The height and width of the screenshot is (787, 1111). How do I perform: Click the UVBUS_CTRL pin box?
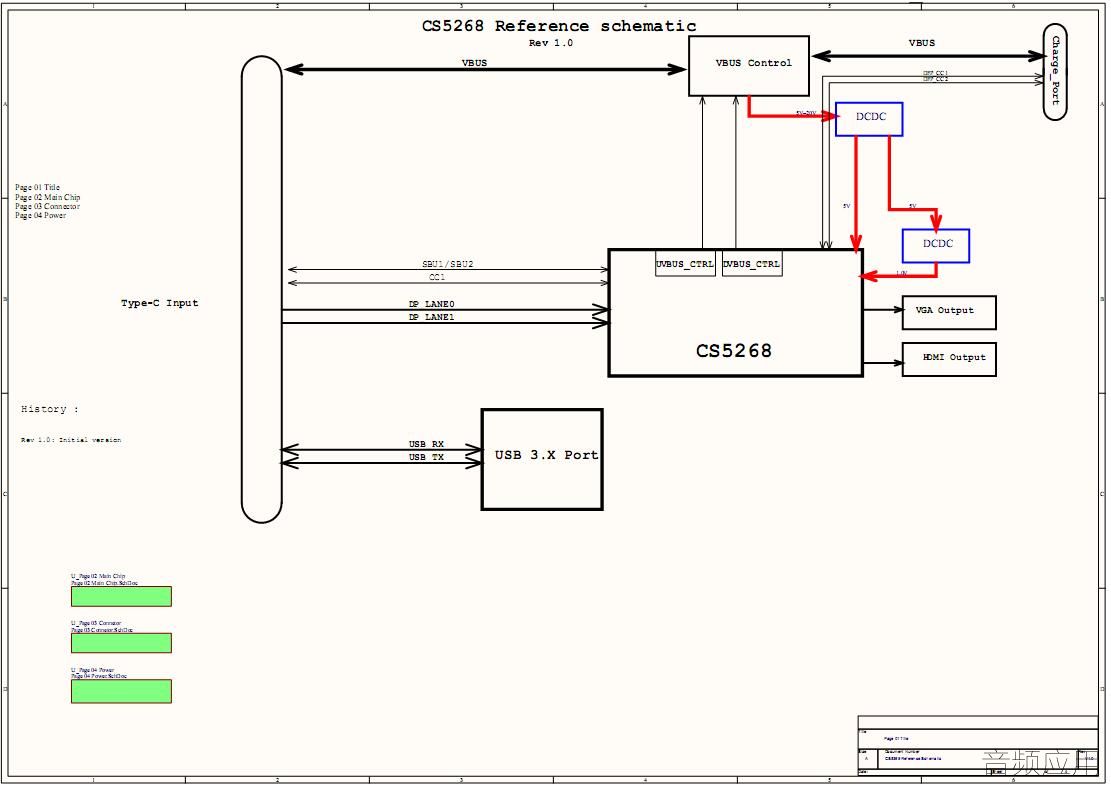[x=684, y=264]
